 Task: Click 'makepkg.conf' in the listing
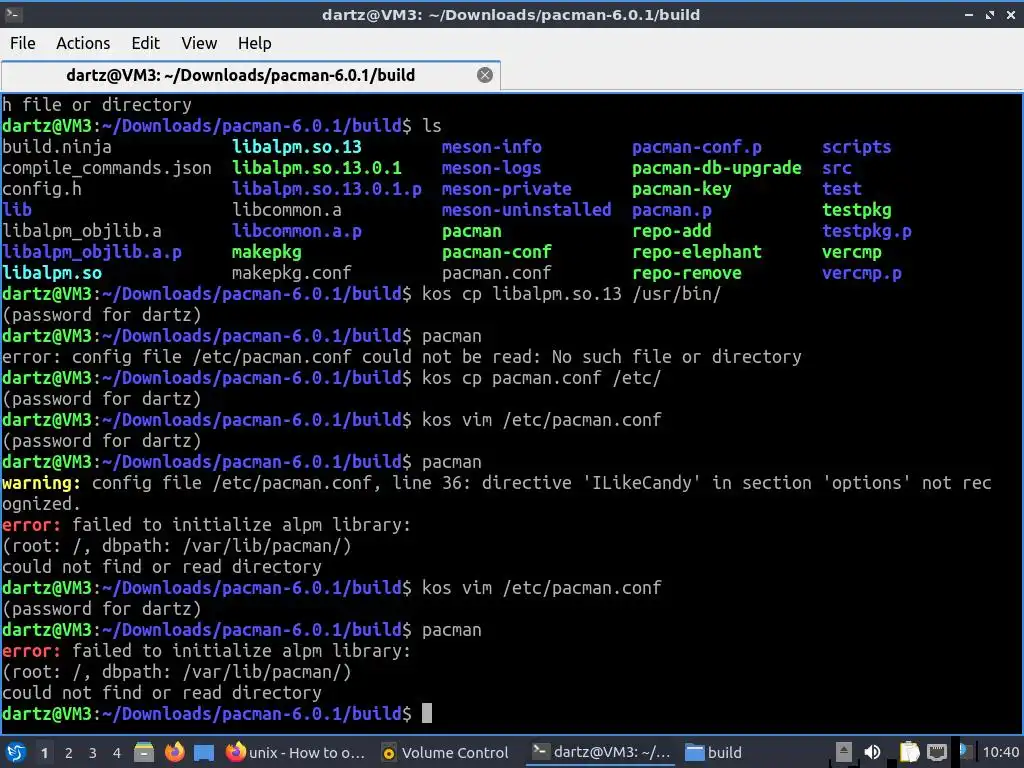[x=291, y=273]
